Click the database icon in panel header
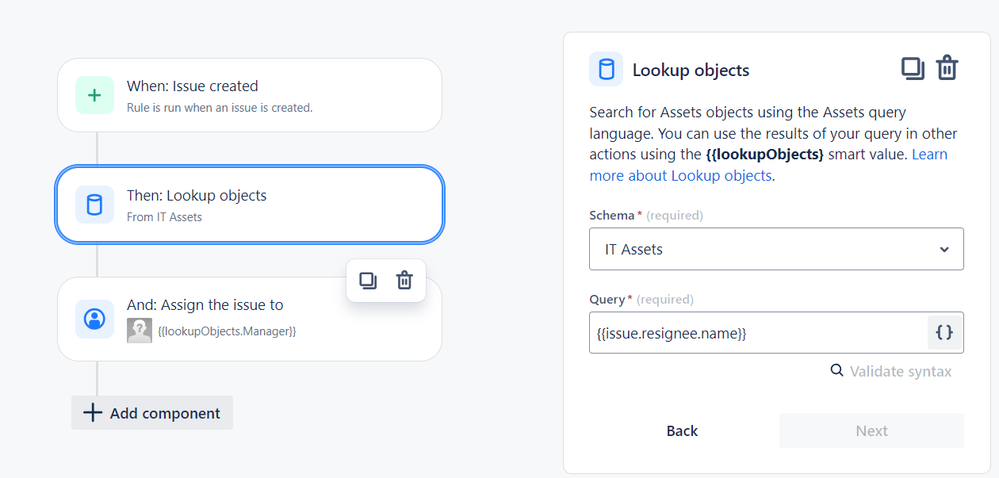 click(606, 69)
